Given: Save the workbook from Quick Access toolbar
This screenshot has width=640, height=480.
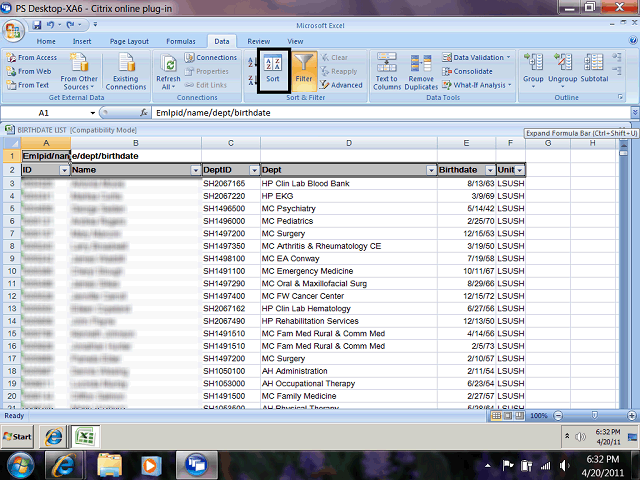Looking at the screenshot, I should pos(37,25).
